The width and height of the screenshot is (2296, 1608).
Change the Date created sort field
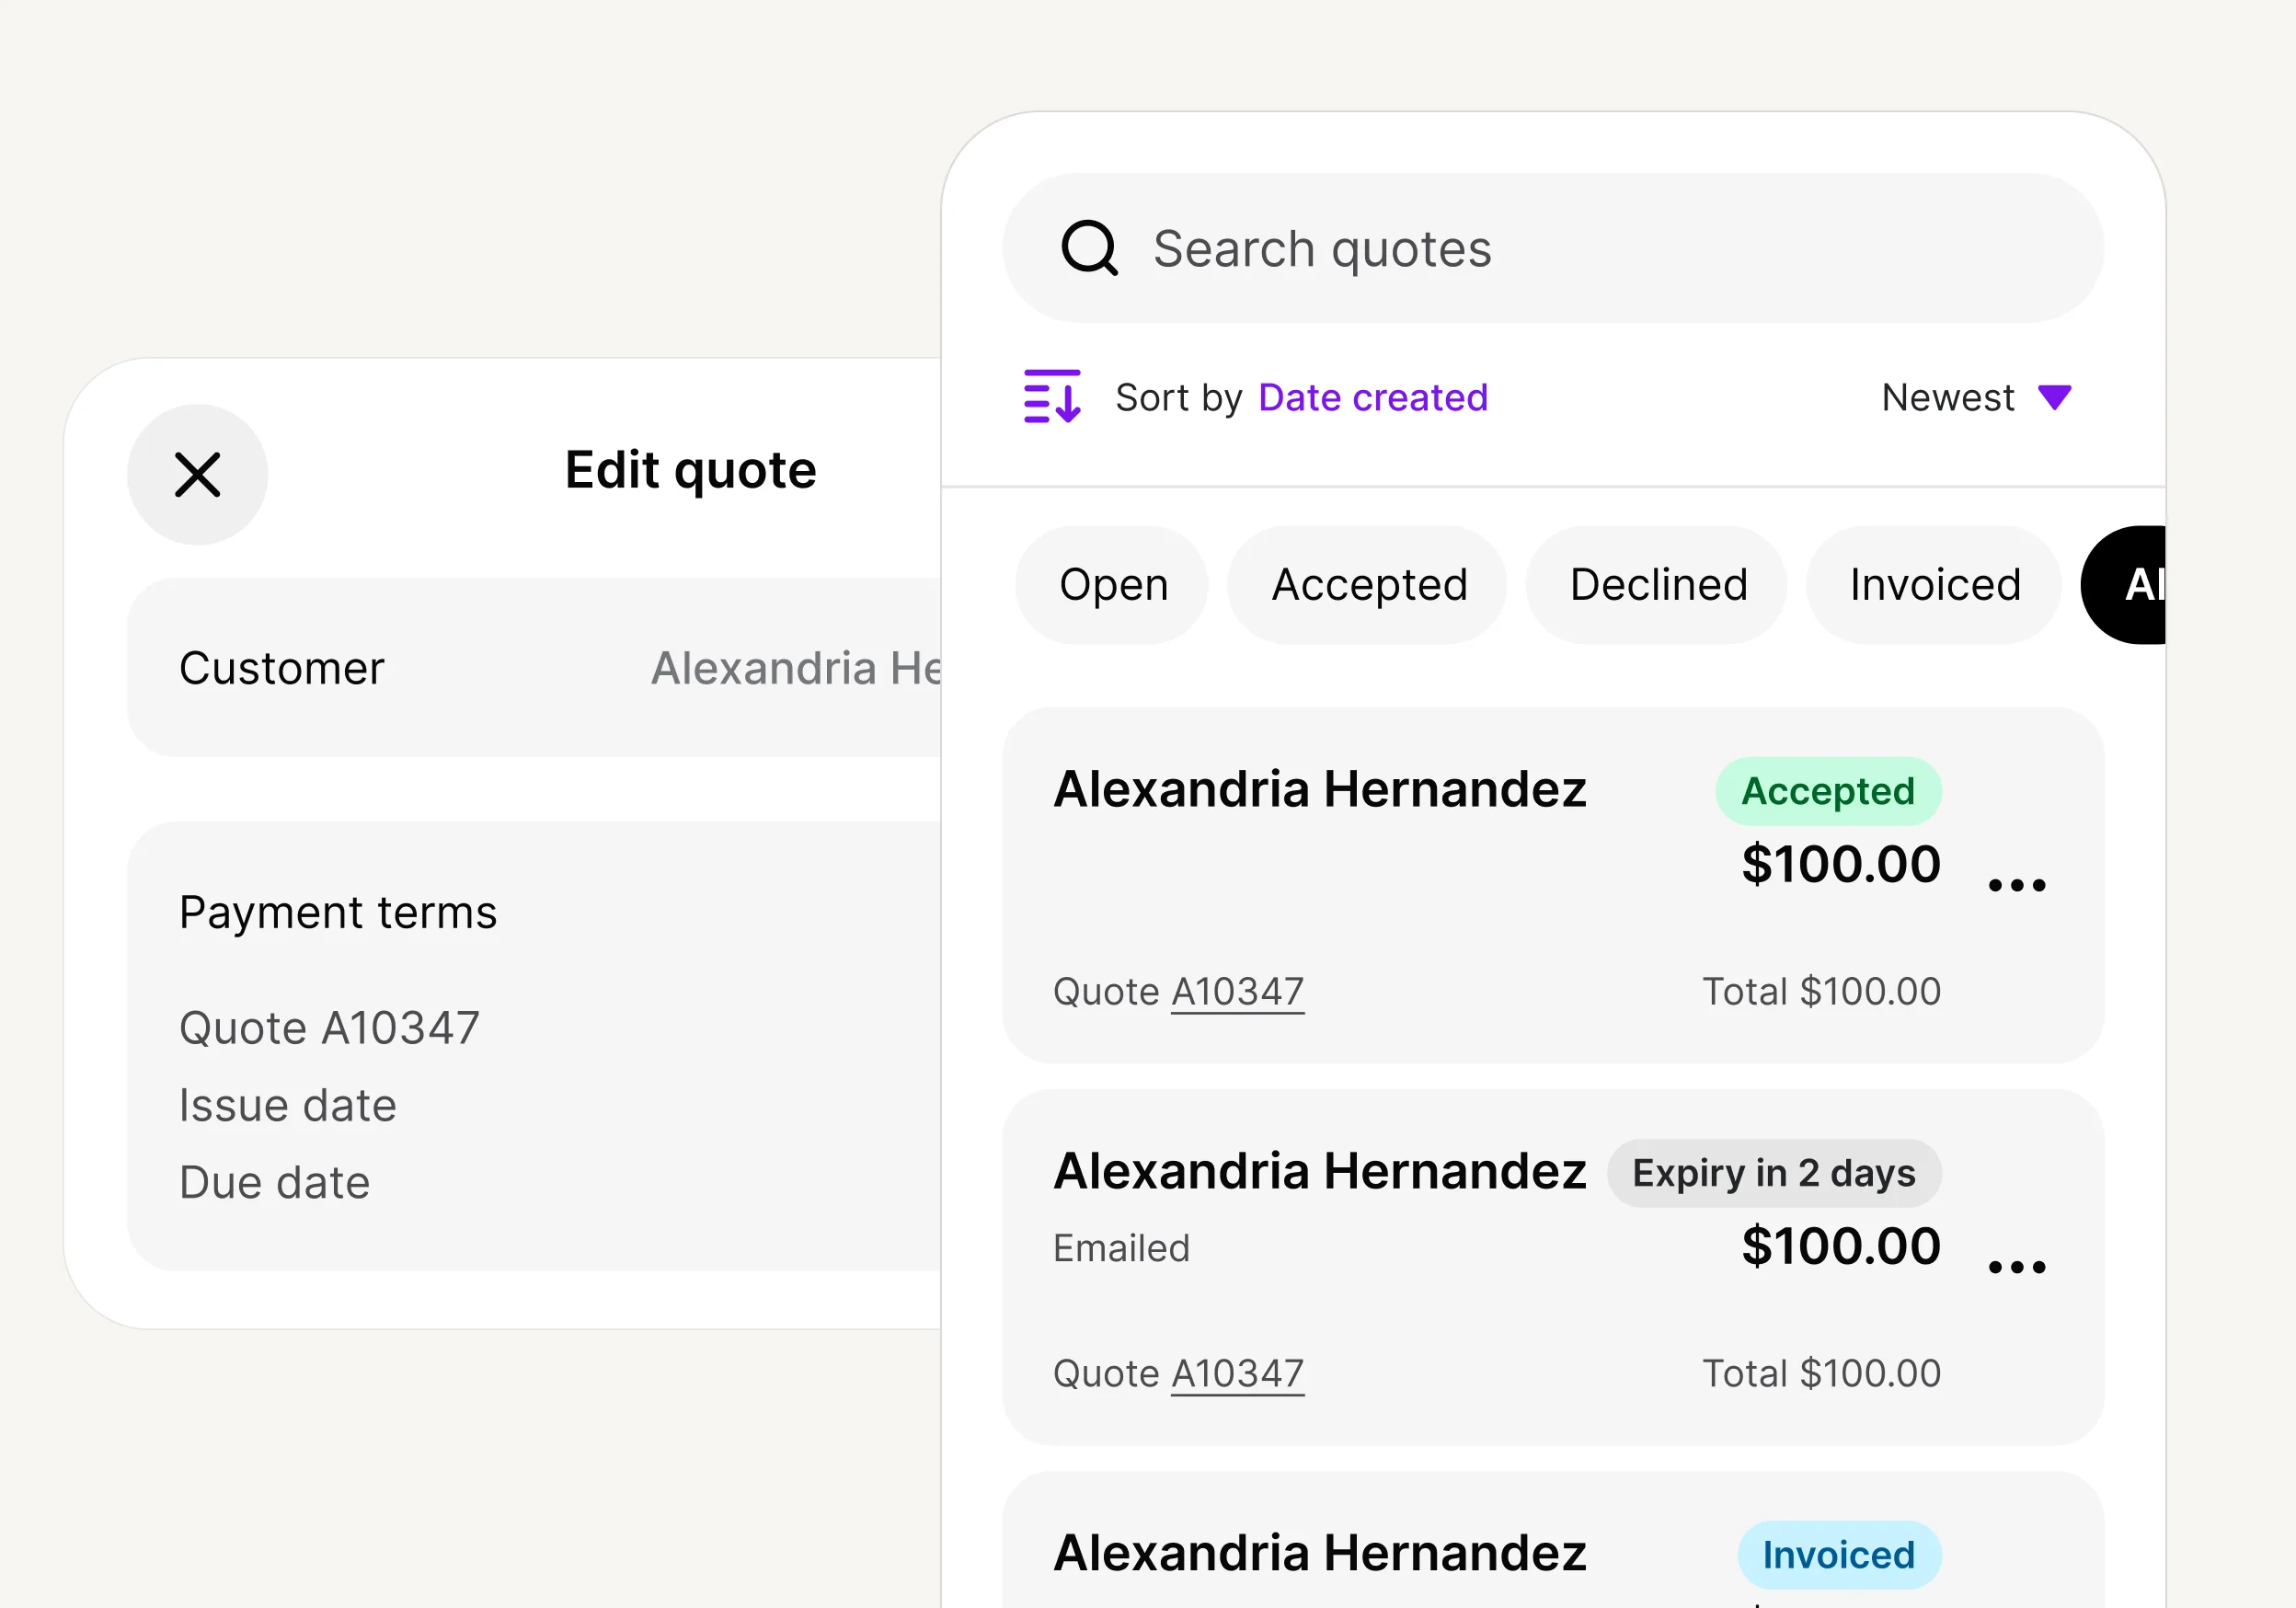coord(1372,397)
